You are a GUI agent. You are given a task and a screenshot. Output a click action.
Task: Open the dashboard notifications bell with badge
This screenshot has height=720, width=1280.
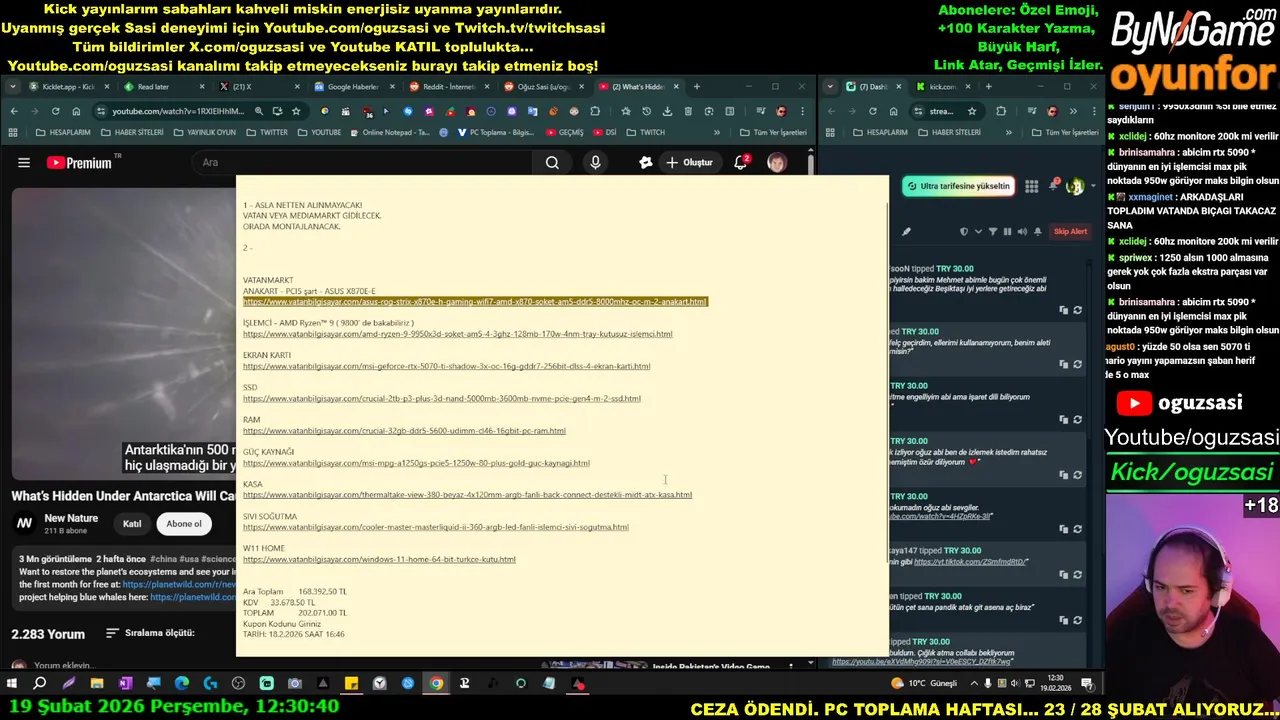pyautogui.click(x=1054, y=186)
